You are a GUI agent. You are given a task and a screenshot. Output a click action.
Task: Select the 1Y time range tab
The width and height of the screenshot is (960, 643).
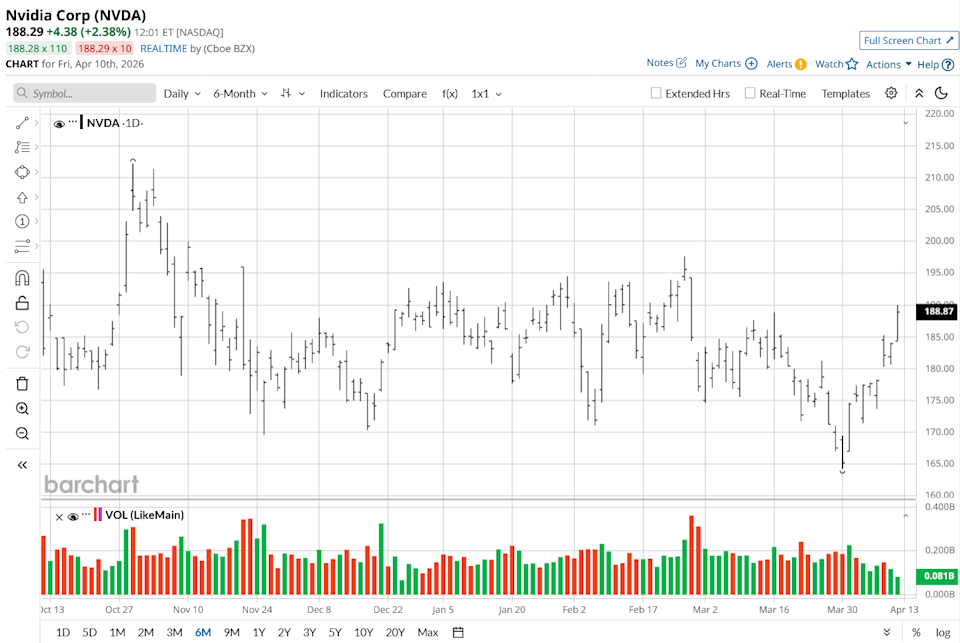point(258,632)
